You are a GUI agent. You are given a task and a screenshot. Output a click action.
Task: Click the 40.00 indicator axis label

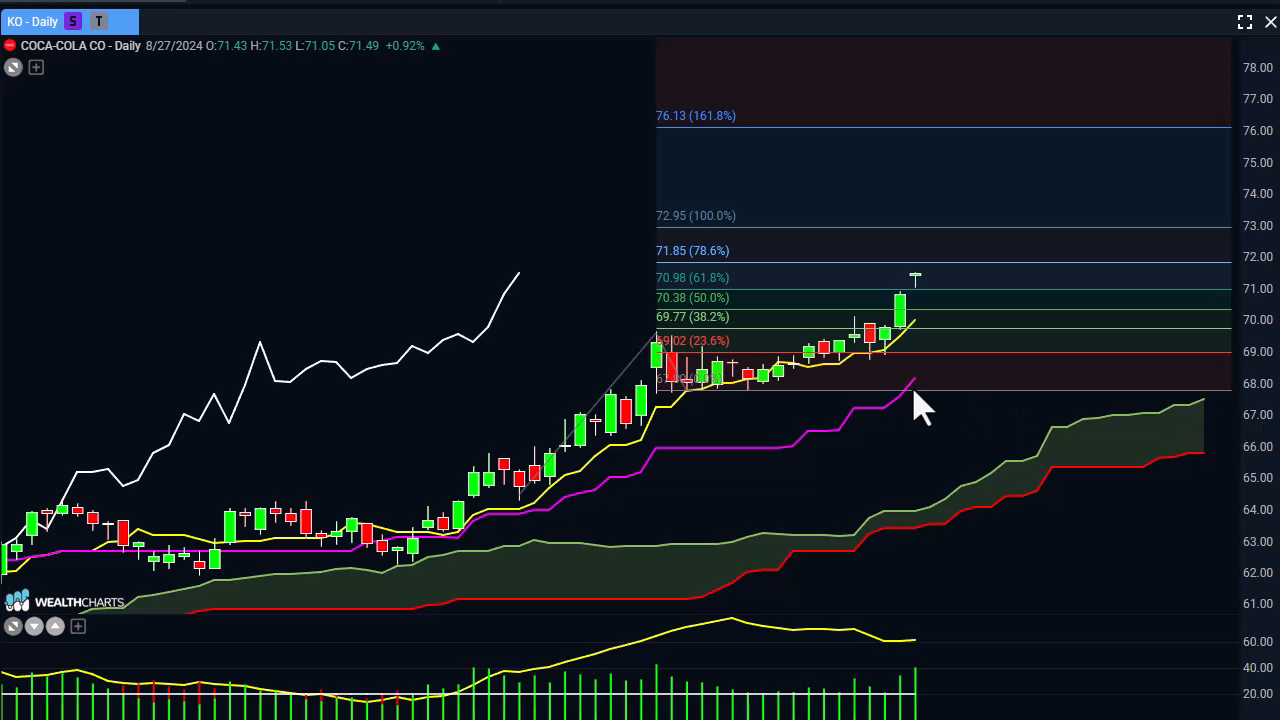coord(1257,668)
